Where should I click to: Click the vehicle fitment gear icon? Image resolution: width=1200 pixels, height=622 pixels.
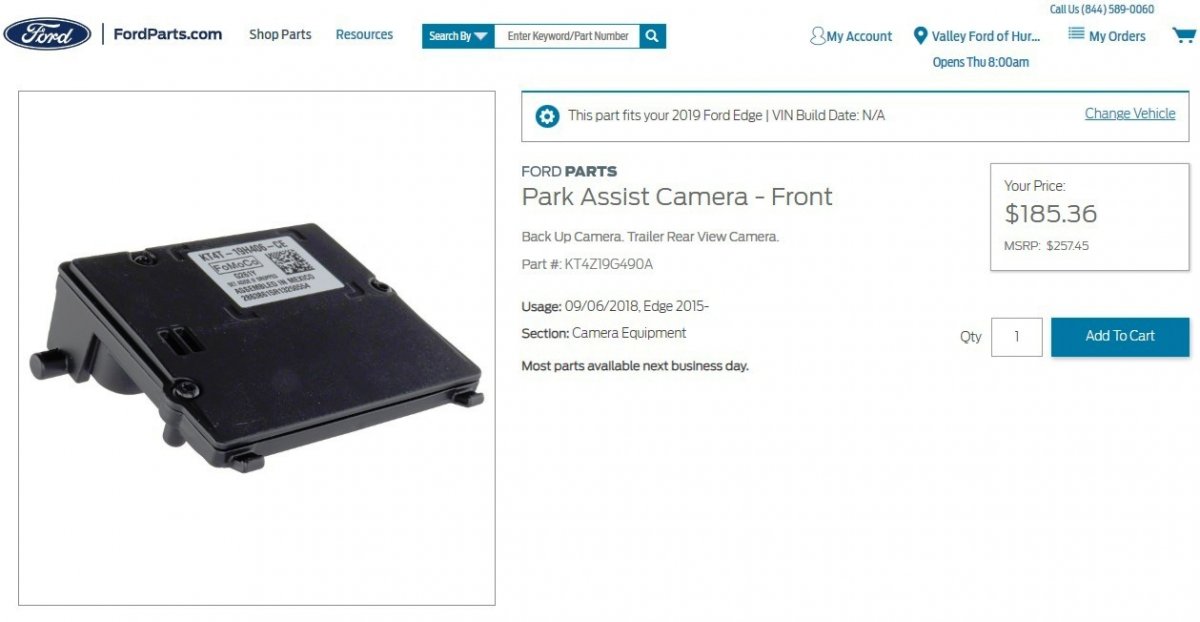click(x=547, y=116)
